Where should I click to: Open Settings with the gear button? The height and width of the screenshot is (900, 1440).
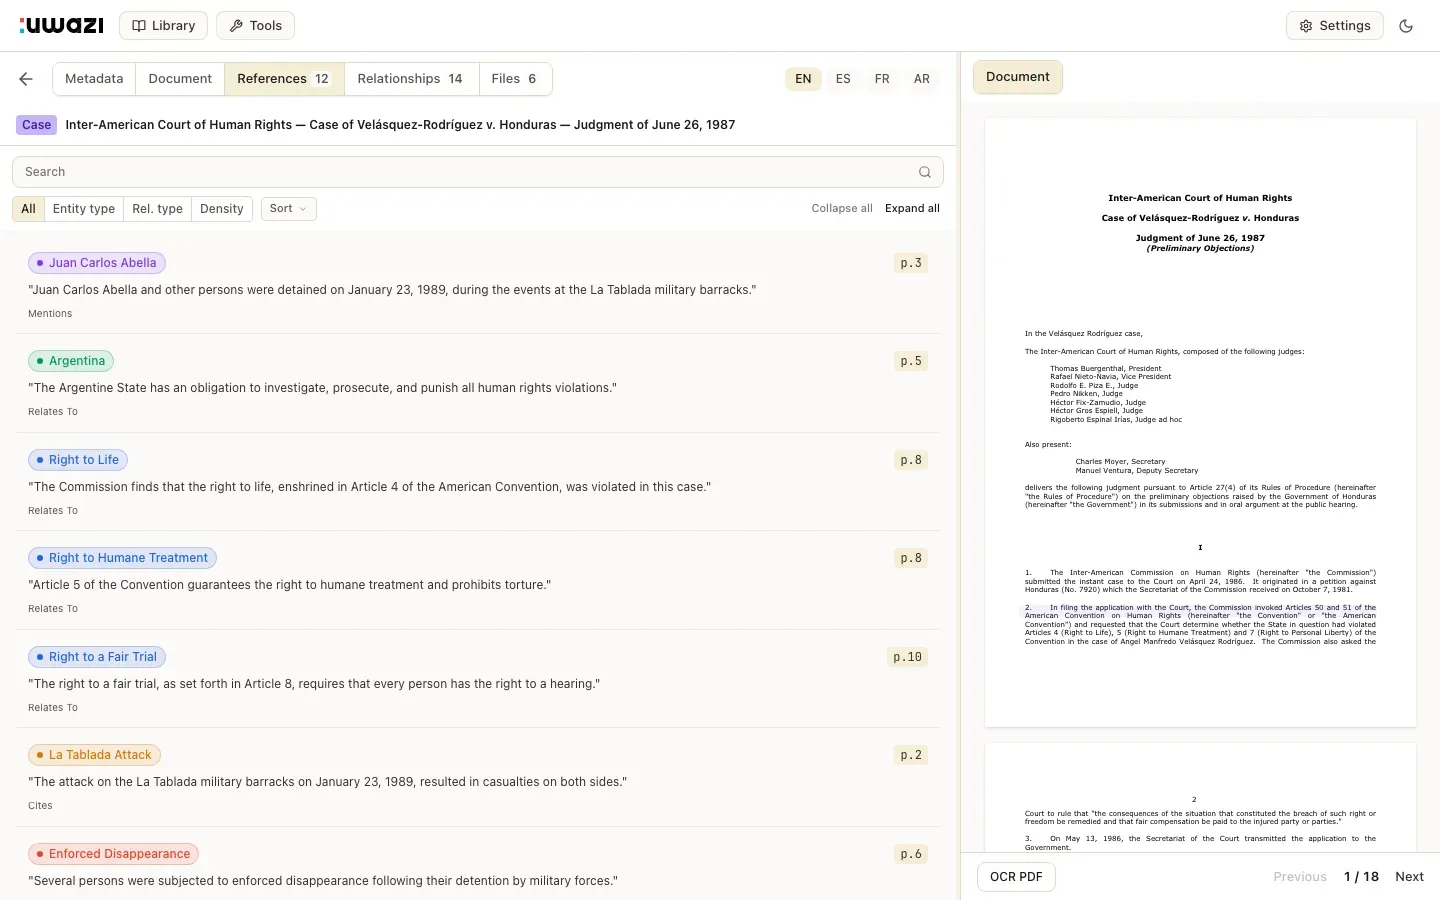[x=1334, y=26]
